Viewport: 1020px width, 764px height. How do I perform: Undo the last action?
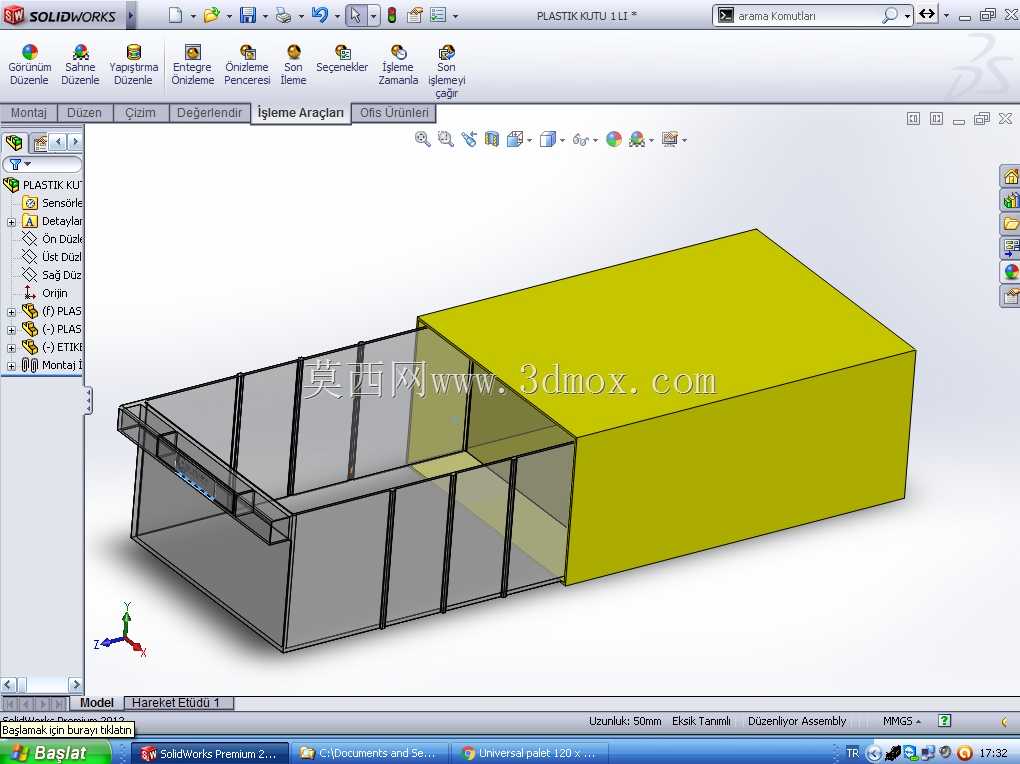pyautogui.click(x=319, y=15)
